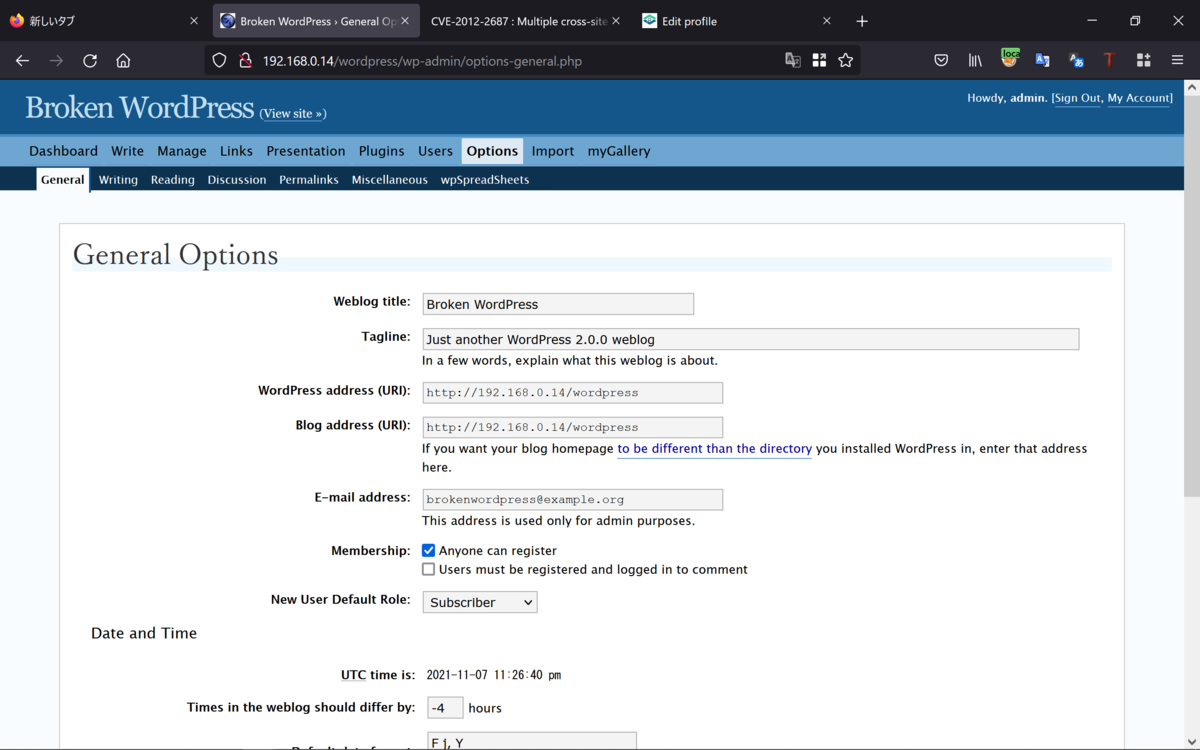The image size is (1200, 750).
Task: Close the Edit profile tab
Action: pos(827,21)
